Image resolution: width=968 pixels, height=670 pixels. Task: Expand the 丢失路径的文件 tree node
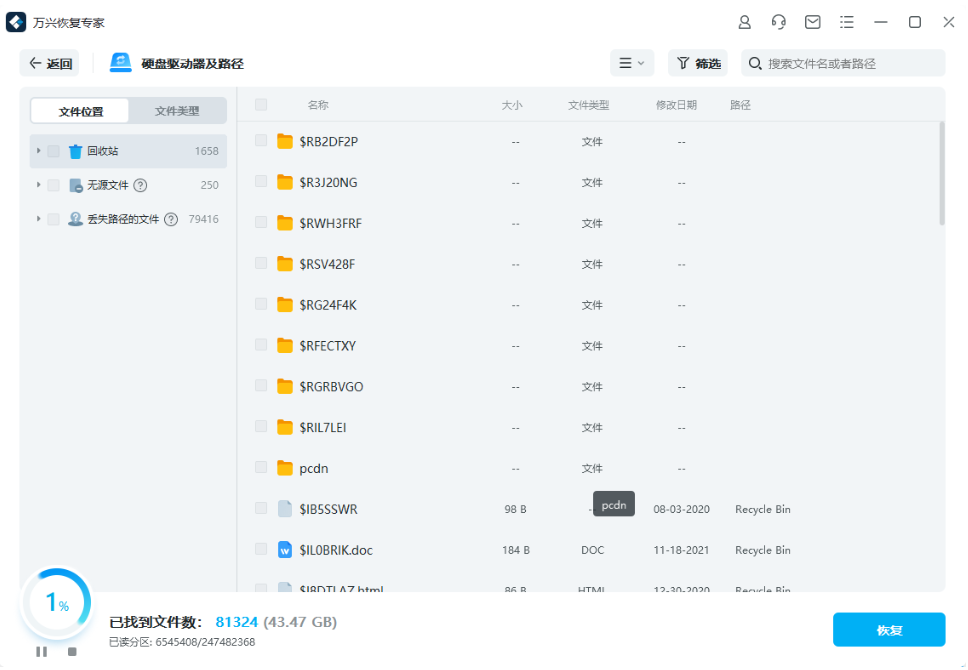(x=38, y=219)
